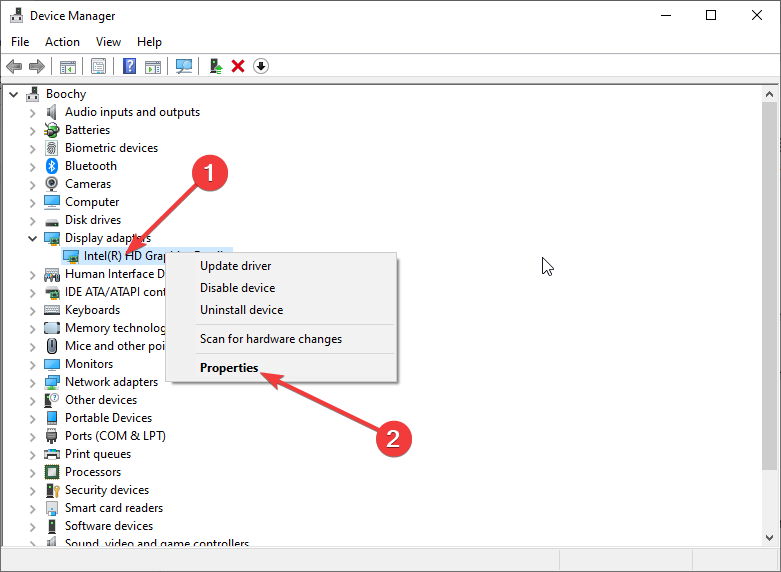Click the Keyboards category icon

pyautogui.click(x=52, y=310)
